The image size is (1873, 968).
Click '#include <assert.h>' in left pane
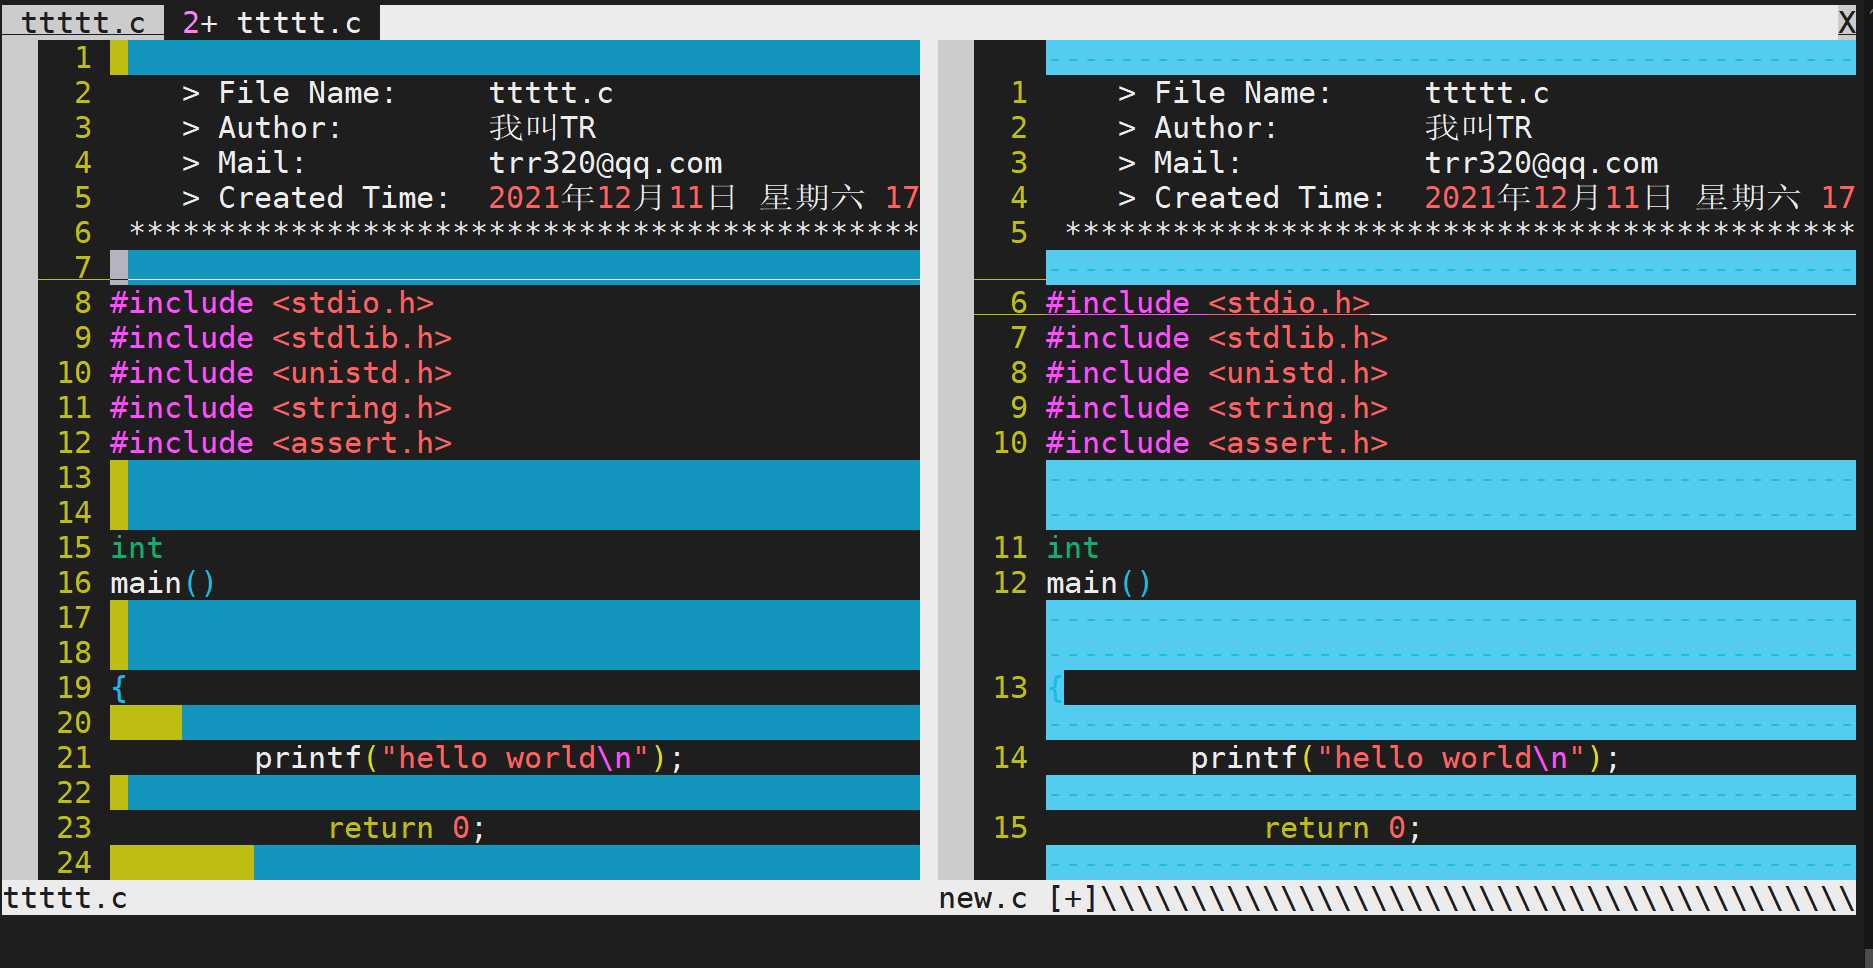[281, 443]
